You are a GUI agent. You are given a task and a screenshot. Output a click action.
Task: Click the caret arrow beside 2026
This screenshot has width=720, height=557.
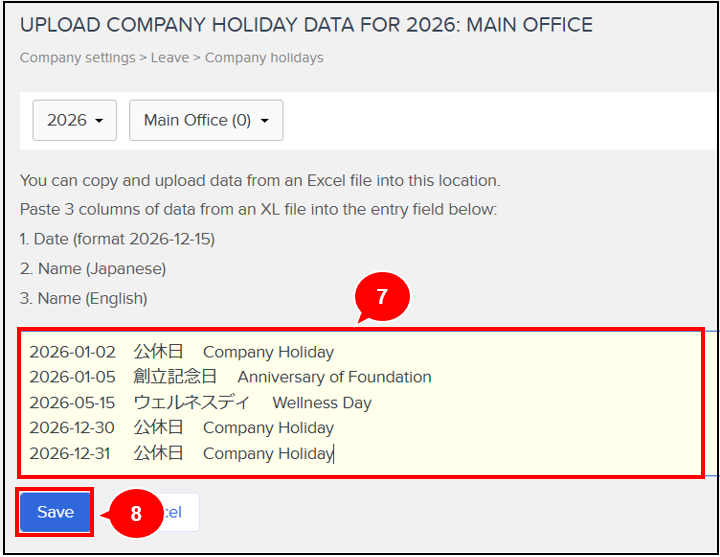point(99,121)
